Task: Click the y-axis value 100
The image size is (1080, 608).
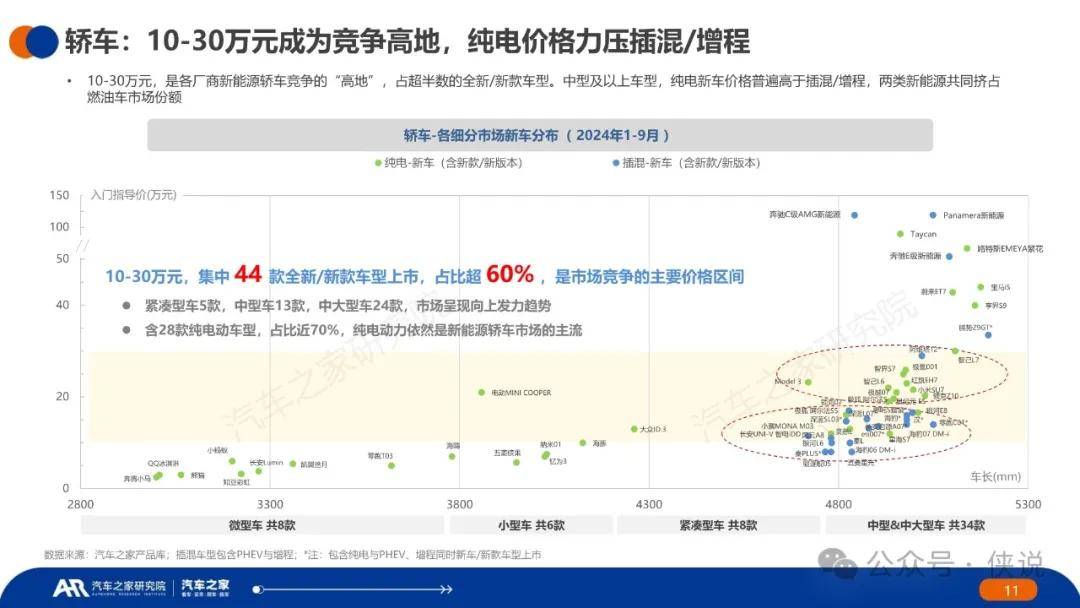Action: 59,227
